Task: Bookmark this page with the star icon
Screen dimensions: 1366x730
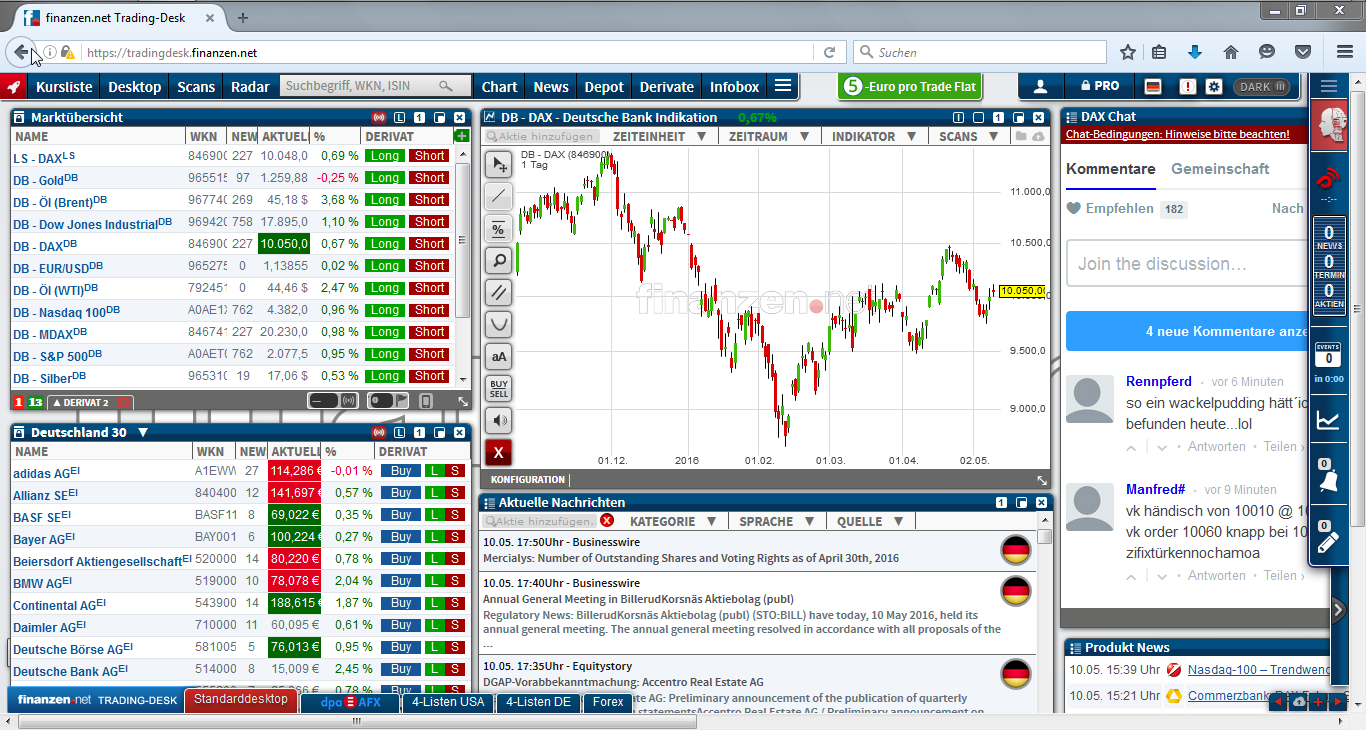Action: point(1128,52)
